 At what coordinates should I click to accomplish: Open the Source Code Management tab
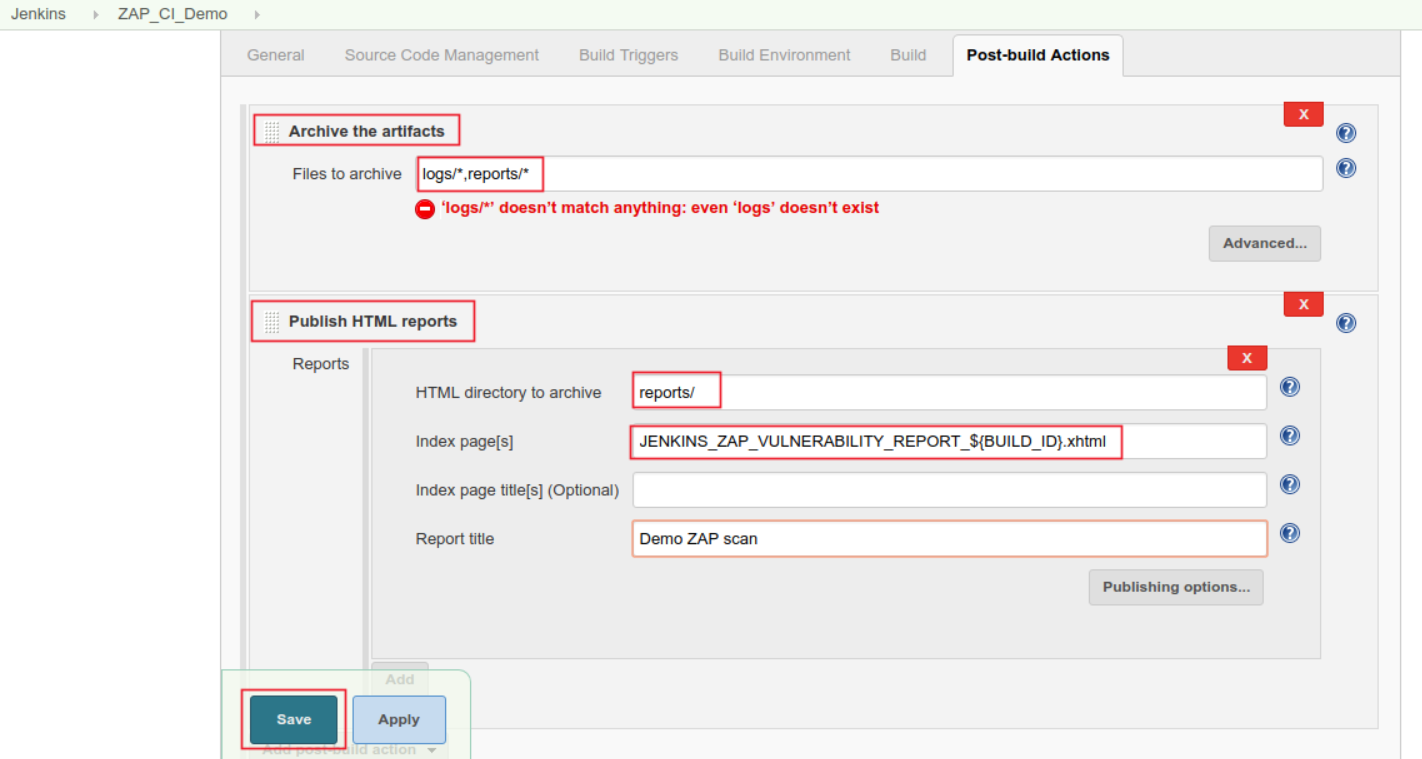pos(442,55)
